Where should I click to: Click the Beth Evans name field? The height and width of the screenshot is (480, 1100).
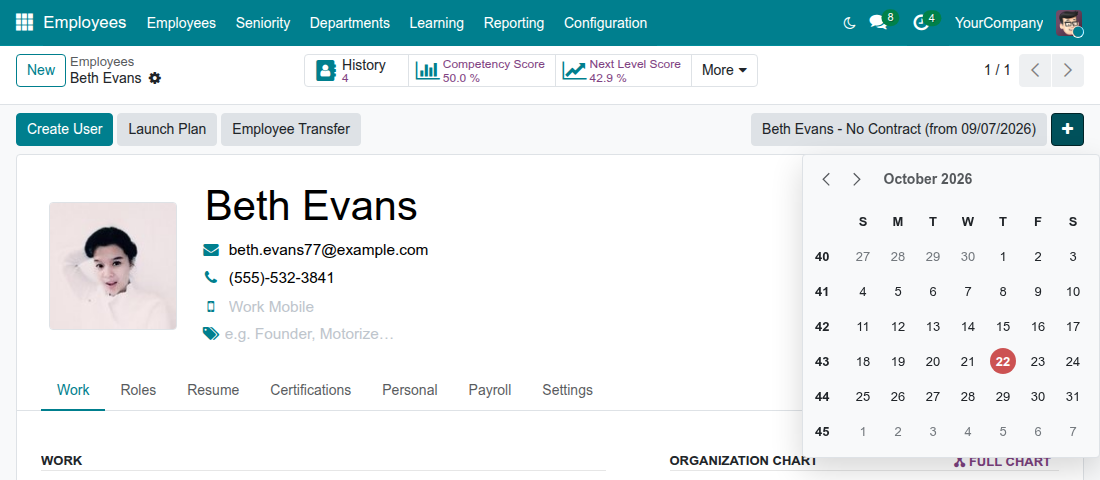tap(311, 206)
